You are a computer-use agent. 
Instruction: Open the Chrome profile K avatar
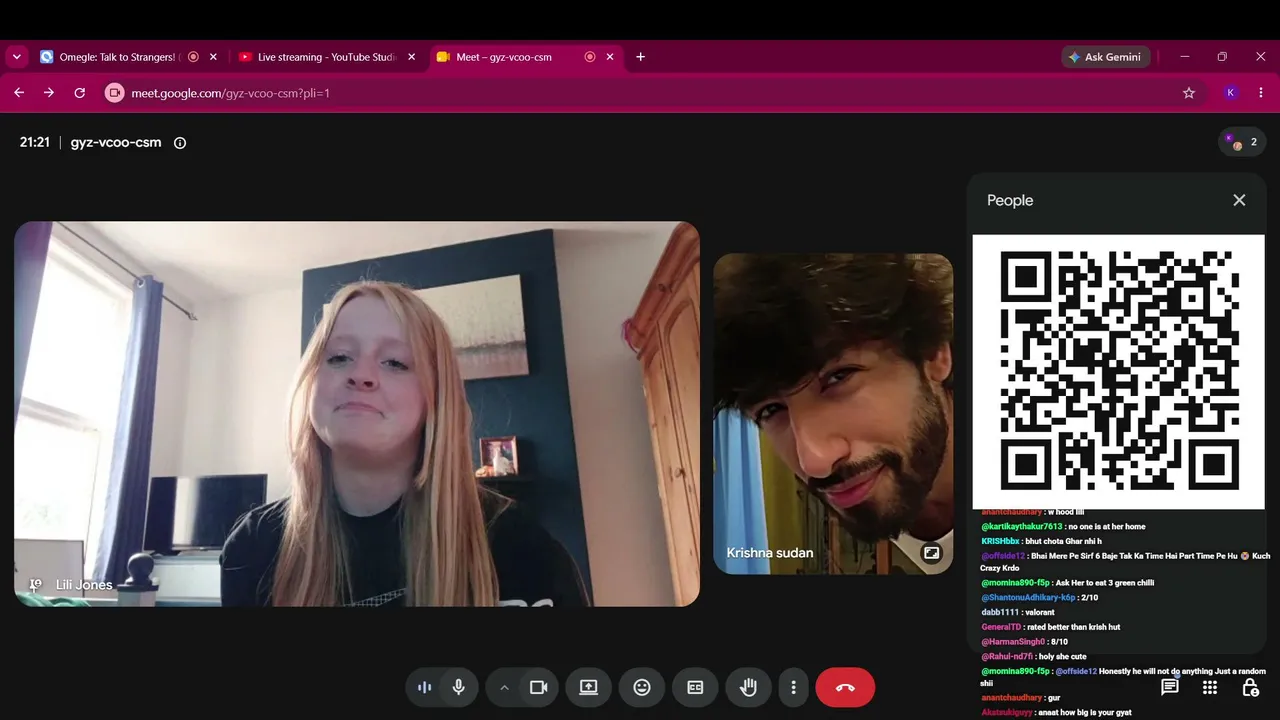click(1231, 93)
